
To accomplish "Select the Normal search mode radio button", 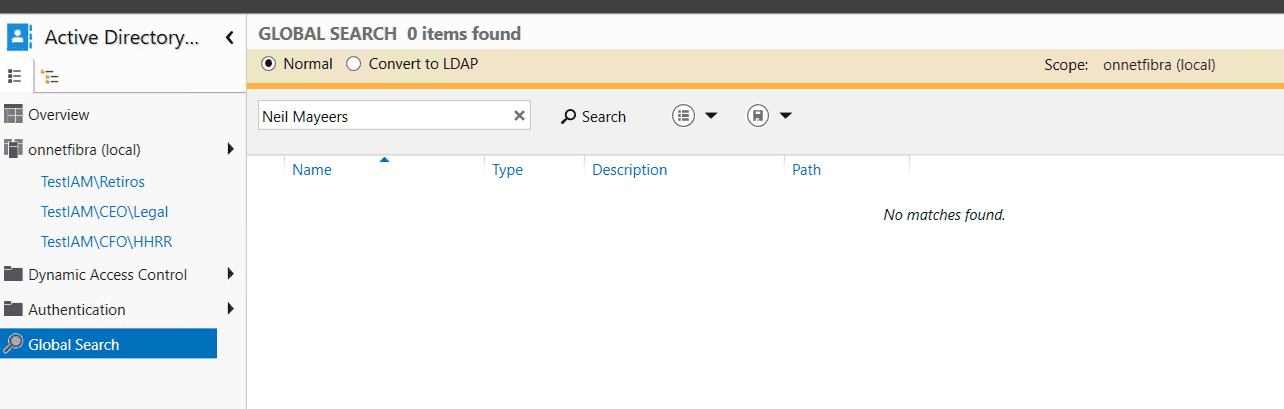I will click(x=268, y=64).
